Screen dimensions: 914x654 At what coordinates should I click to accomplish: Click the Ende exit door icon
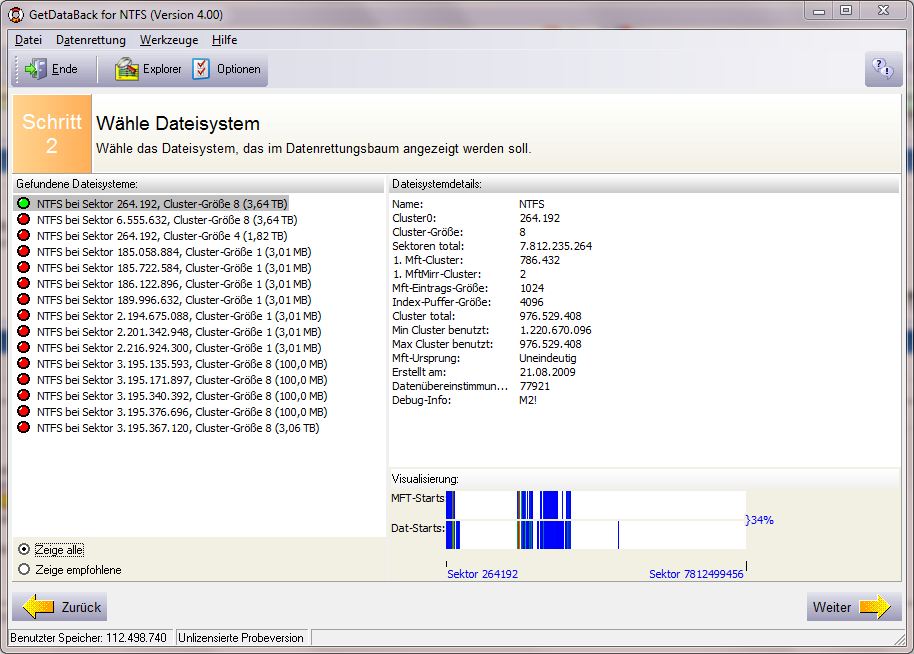pos(36,69)
